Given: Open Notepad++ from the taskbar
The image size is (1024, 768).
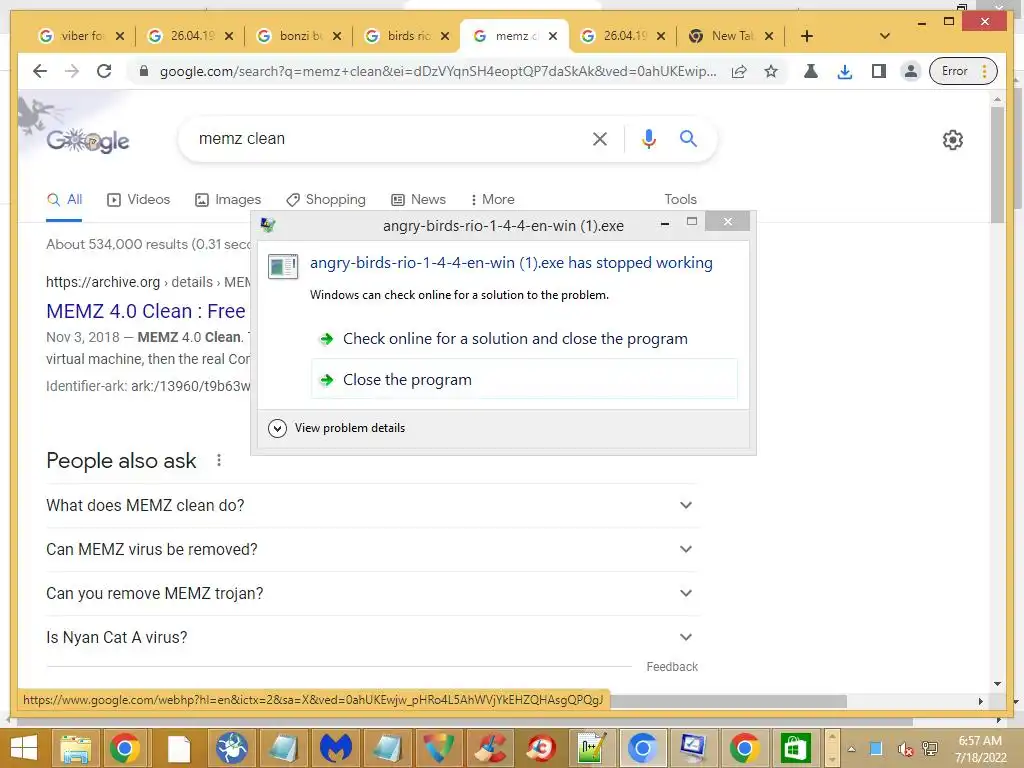Looking at the screenshot, I should (x=592, y=748).
